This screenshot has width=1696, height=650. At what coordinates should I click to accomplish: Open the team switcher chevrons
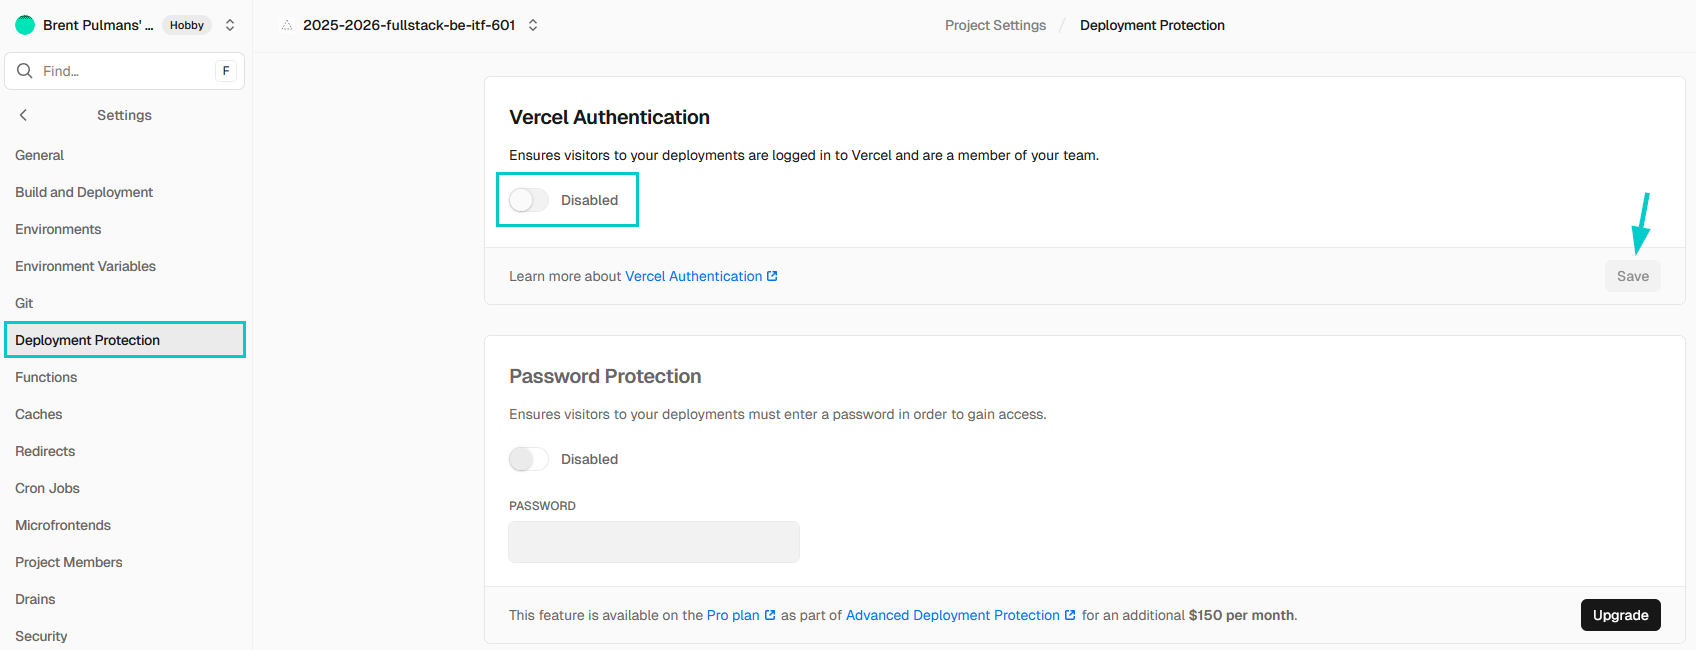tap(230, 25)
